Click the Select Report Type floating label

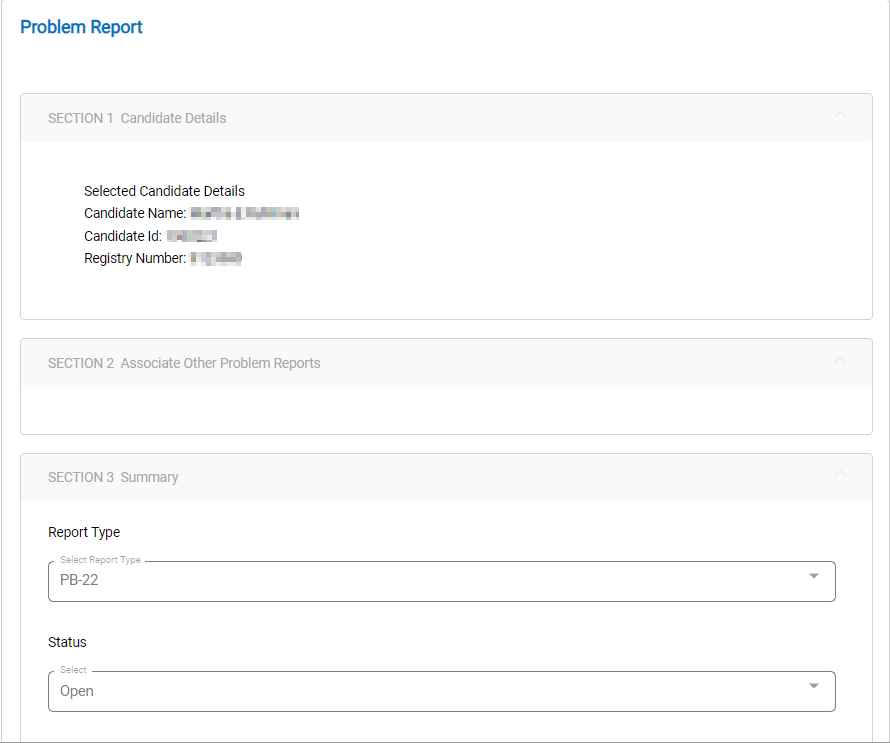coord(100,560)
